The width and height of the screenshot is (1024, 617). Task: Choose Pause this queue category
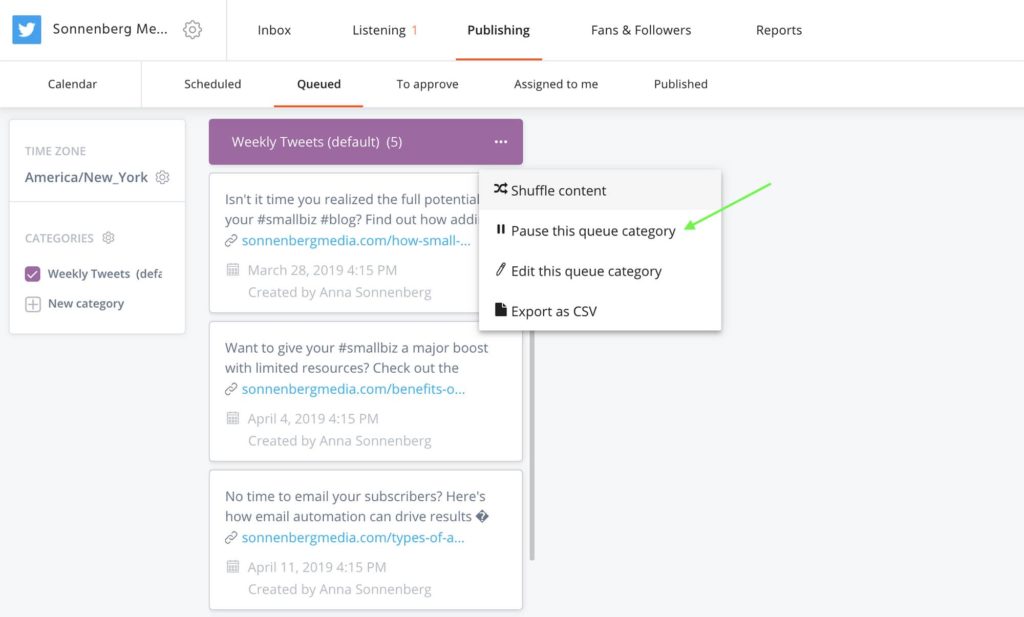pyautogui.click(x=592, y=231)
